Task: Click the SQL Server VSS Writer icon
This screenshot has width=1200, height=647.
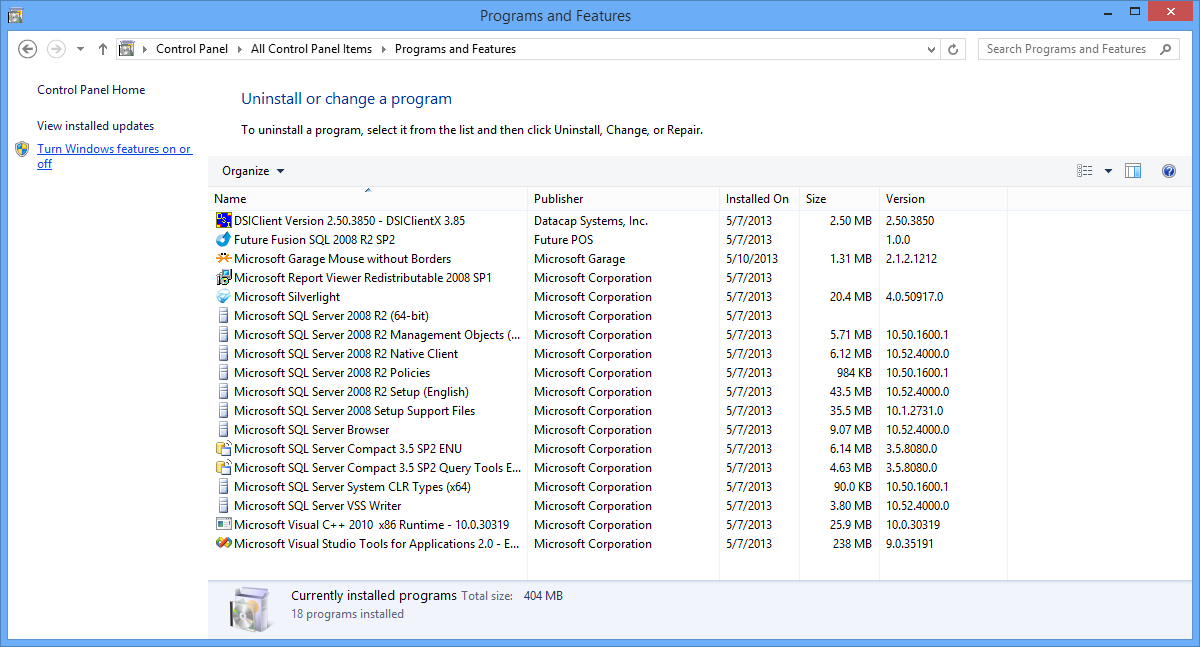Action: 223,506
